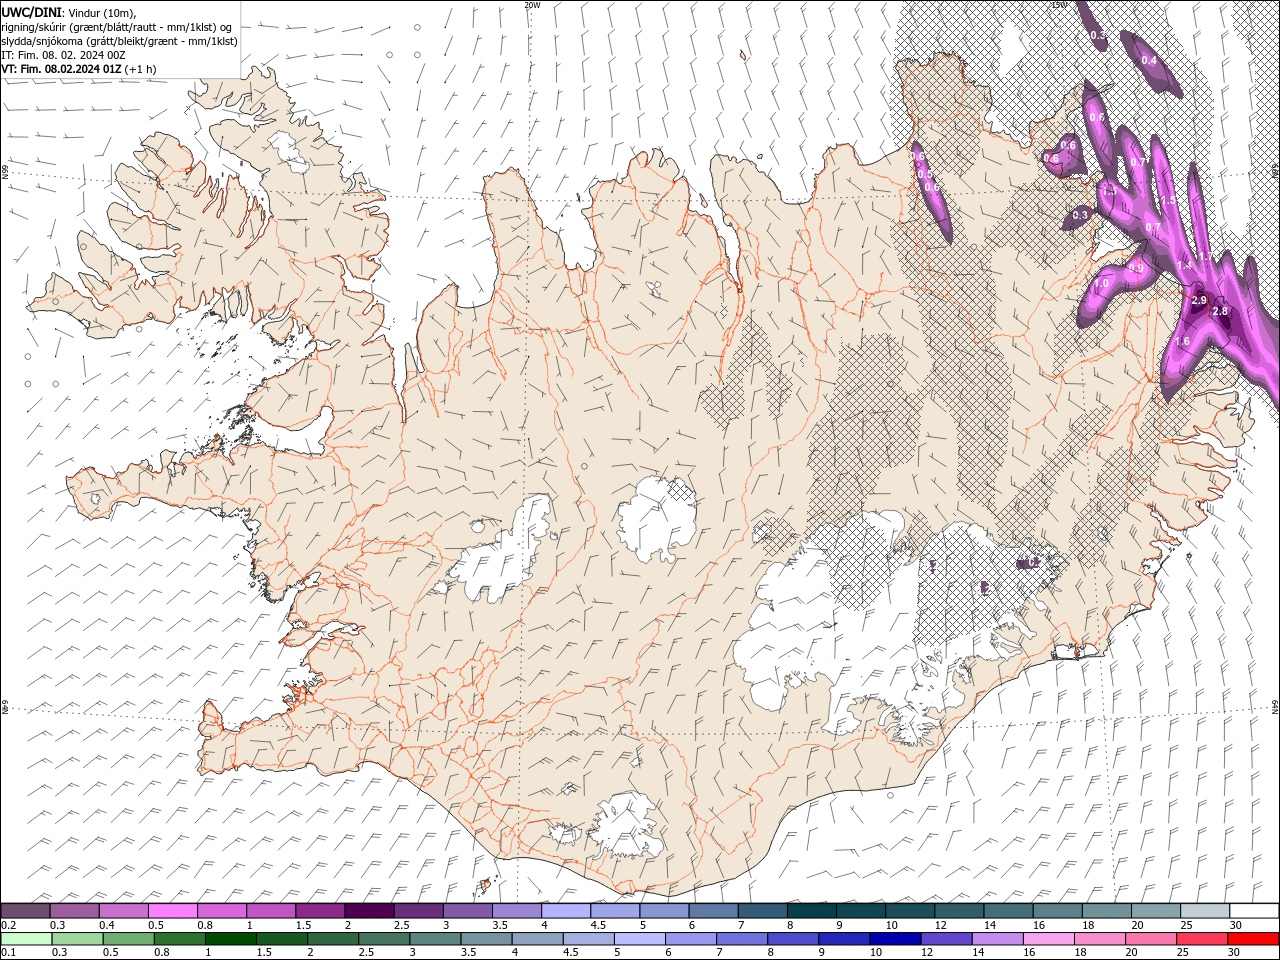The image size is (1280, 960).
Task: Click the 20W longitude label
Action: 532,5
